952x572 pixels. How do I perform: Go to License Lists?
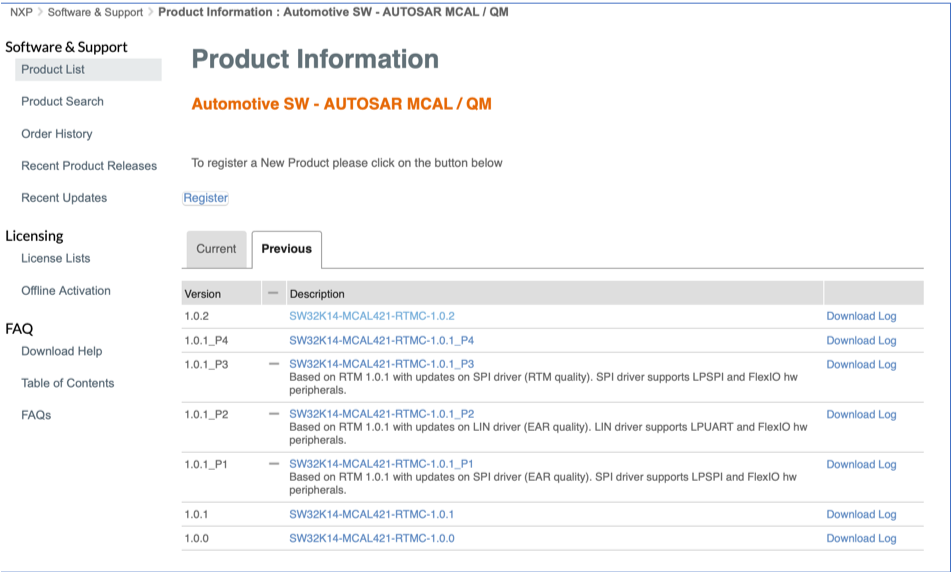pyautogui.click(x=56, y=259)
